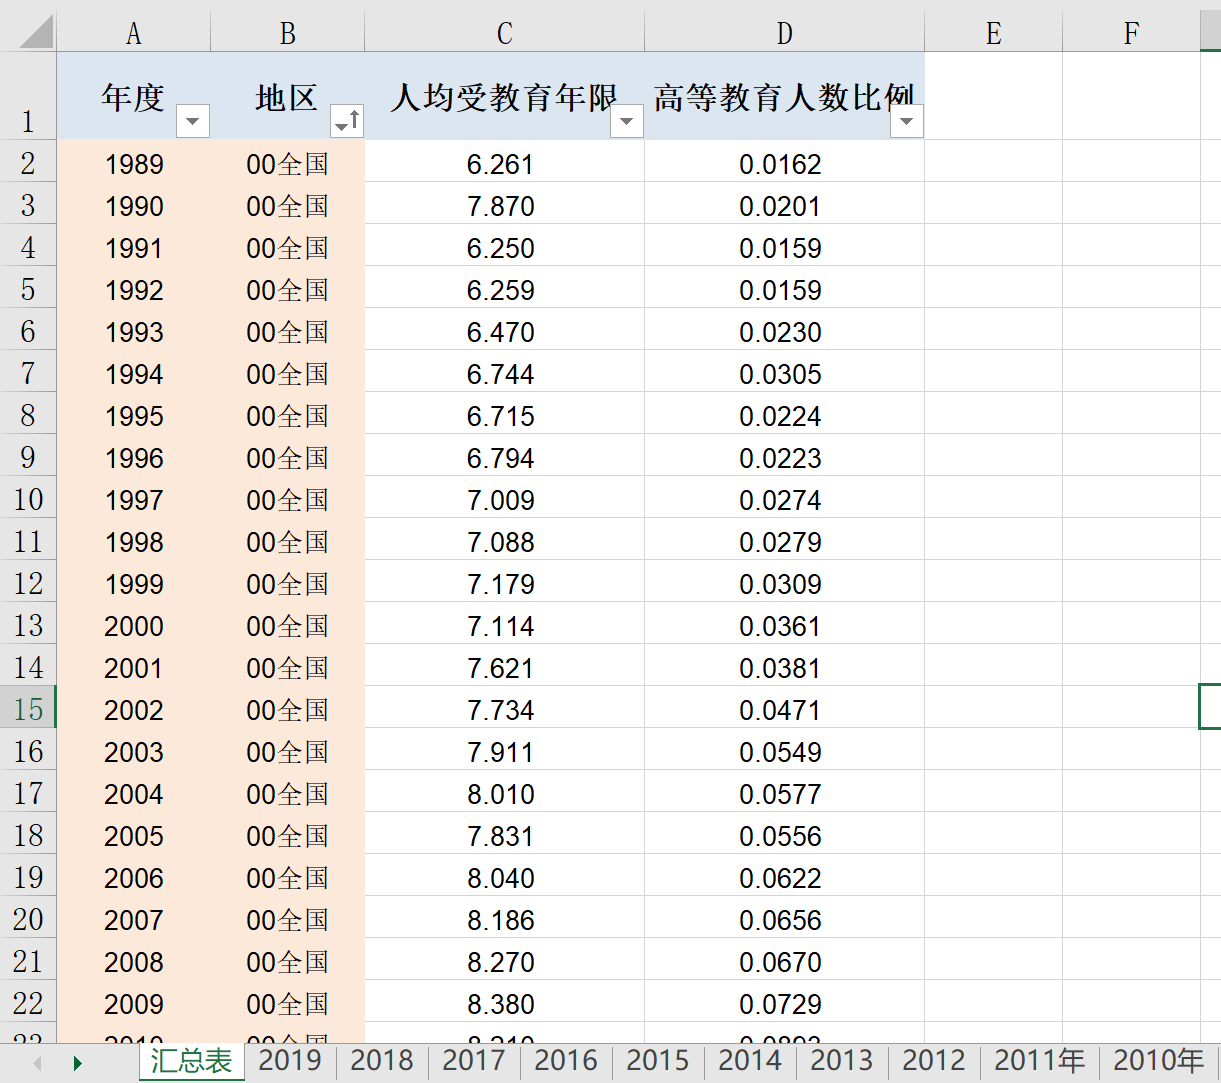Switch to the 2018 sheet tab
Screen dimensions: 1221x1083
382,1060
